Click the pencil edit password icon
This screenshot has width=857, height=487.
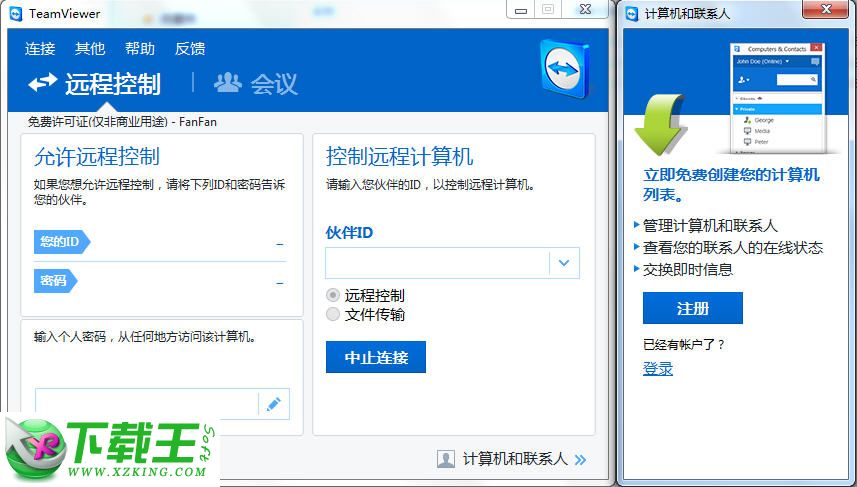pyautogui.click(x=274, y=404)
